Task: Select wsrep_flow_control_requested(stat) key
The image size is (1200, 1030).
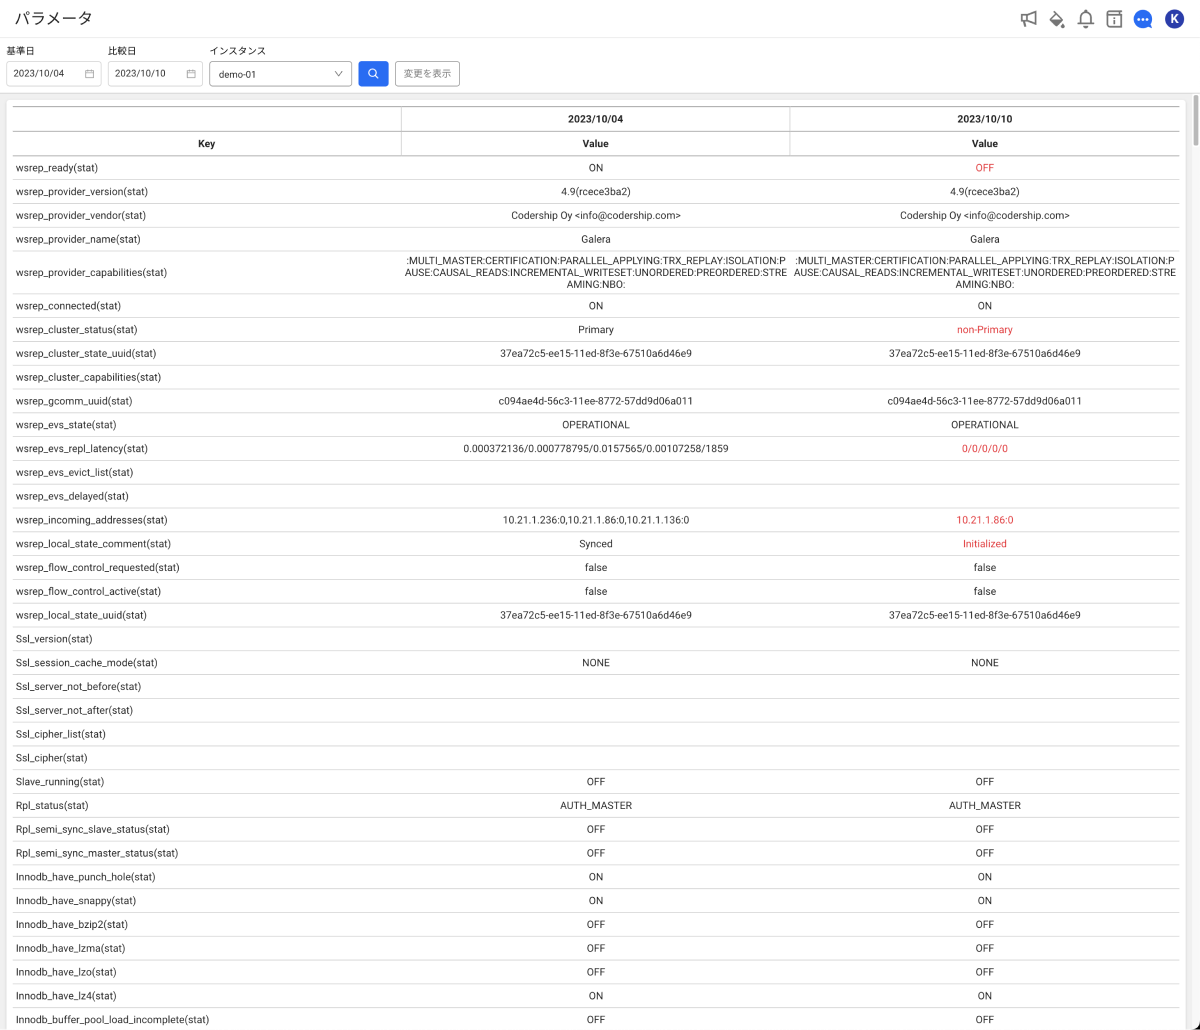Action: pyautogui.click(x=98, y=568)
